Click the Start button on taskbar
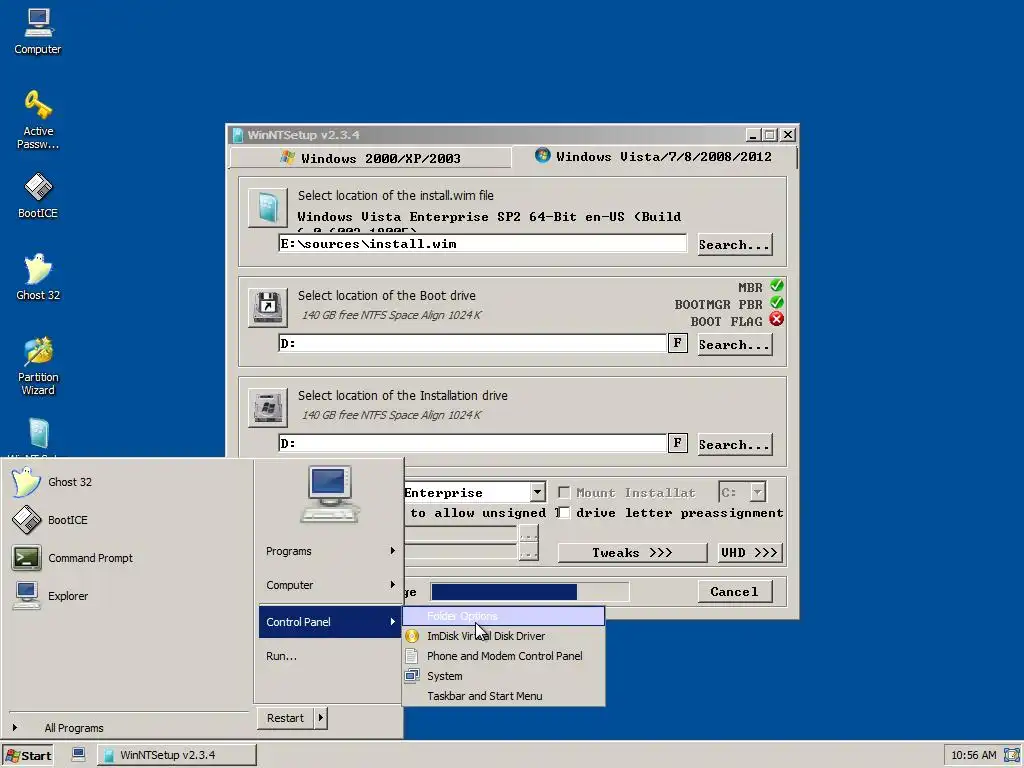 click(28, 755)
